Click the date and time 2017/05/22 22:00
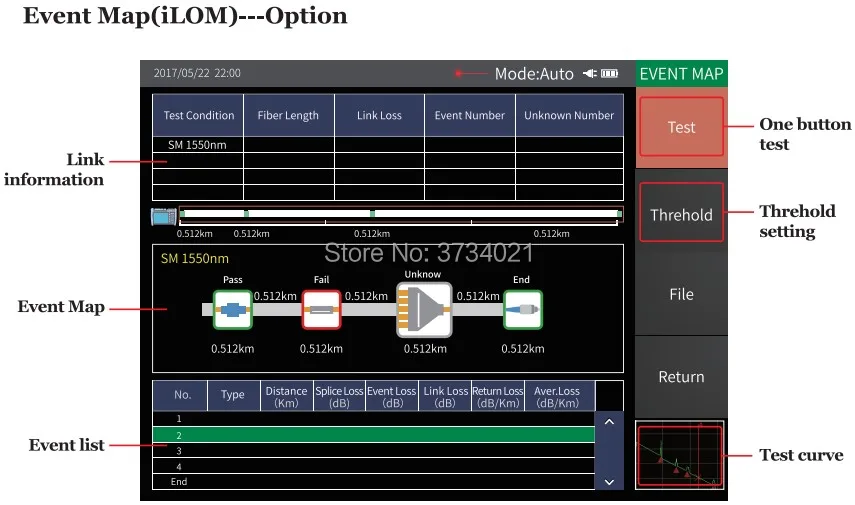The image size is (855, 505). pyautogui.click(x=197, y=73)
